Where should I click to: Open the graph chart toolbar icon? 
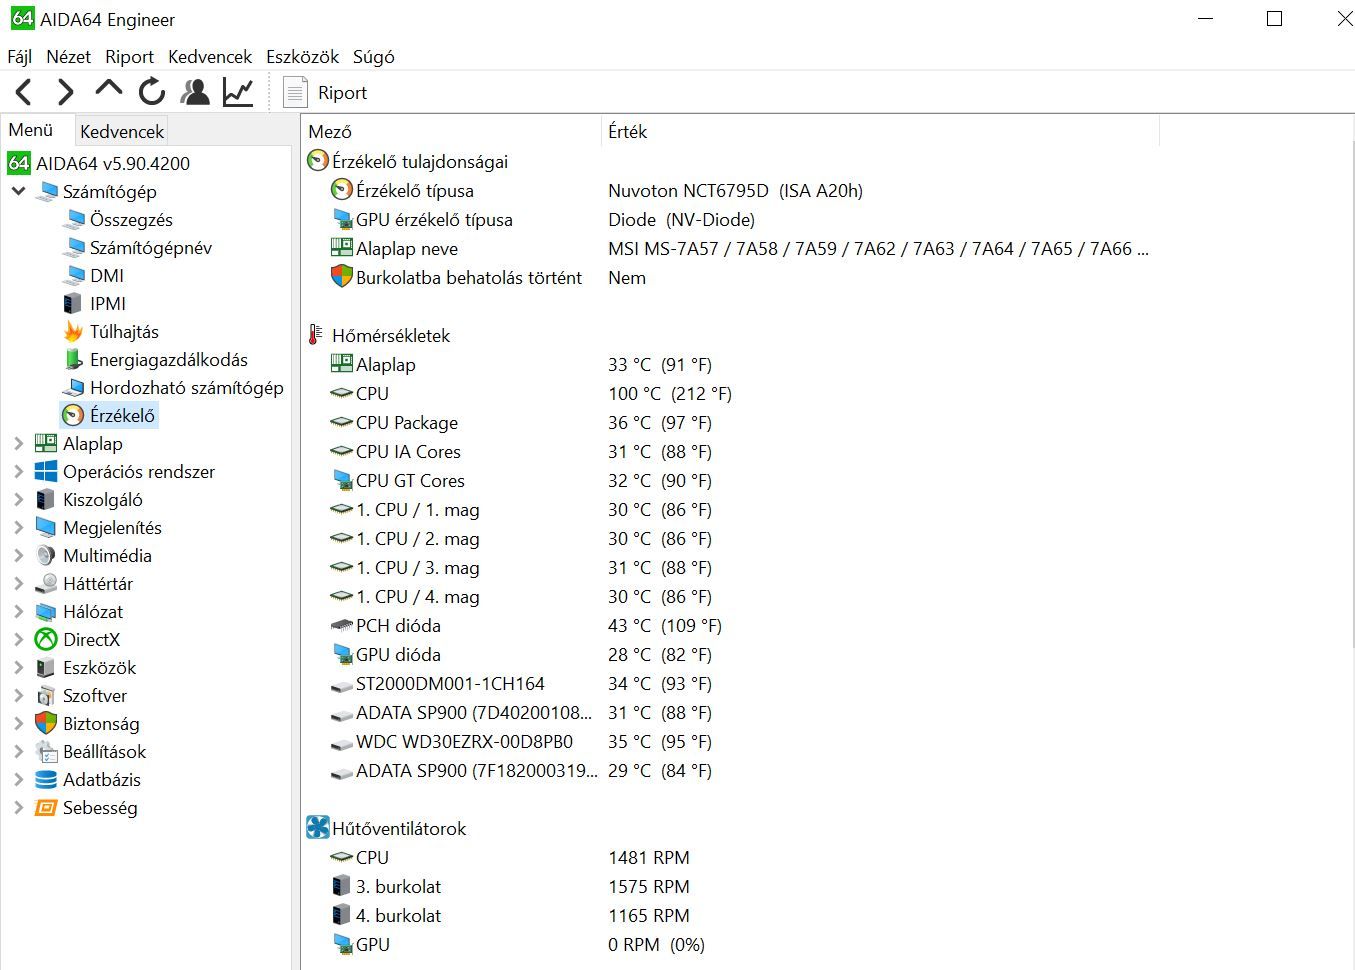point(238,92)
